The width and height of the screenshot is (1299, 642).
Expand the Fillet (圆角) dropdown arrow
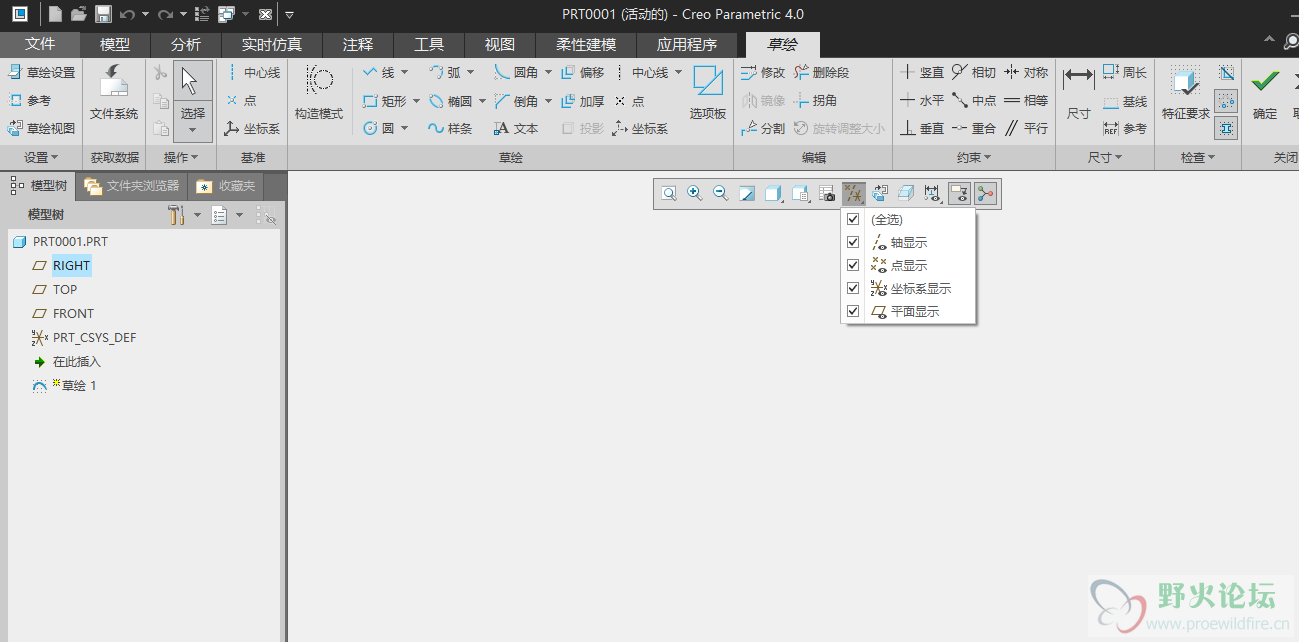[x=548, y=73]
